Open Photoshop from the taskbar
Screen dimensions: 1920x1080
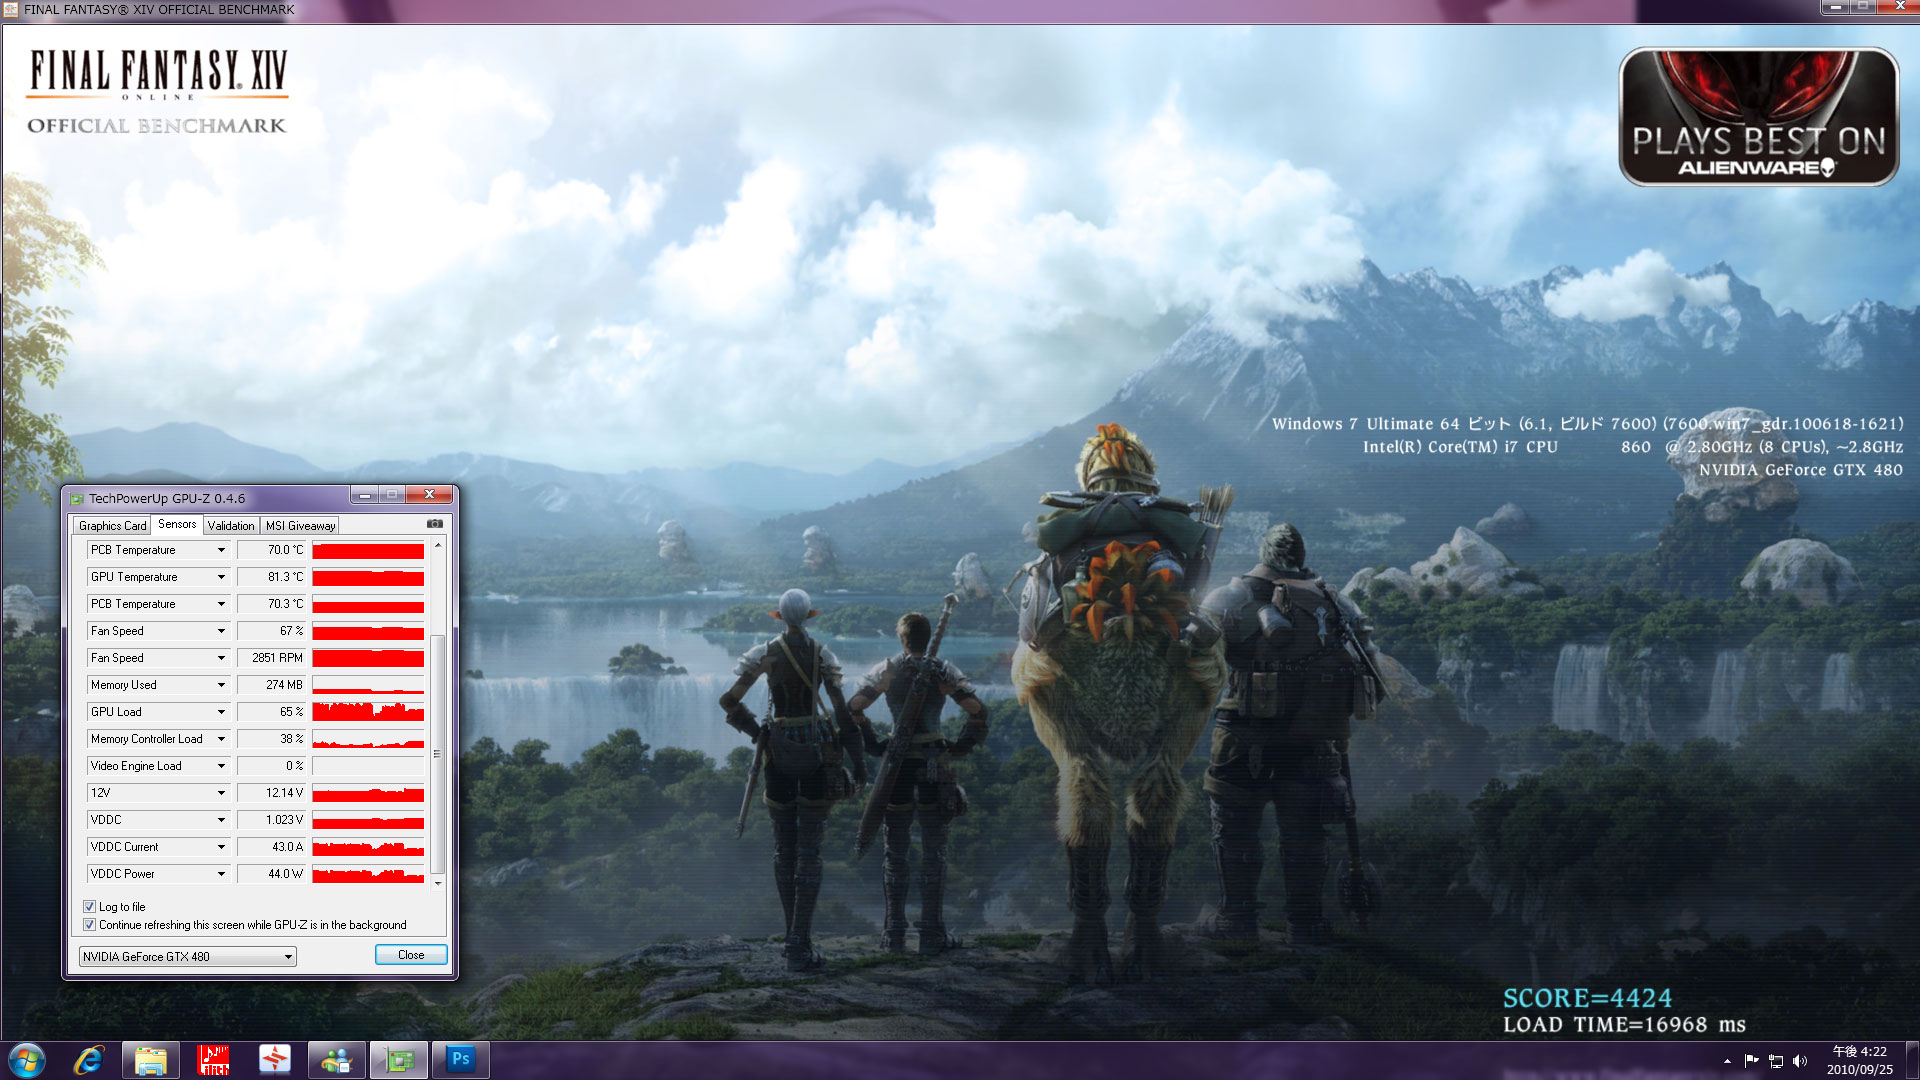[x=461, y=1060]
